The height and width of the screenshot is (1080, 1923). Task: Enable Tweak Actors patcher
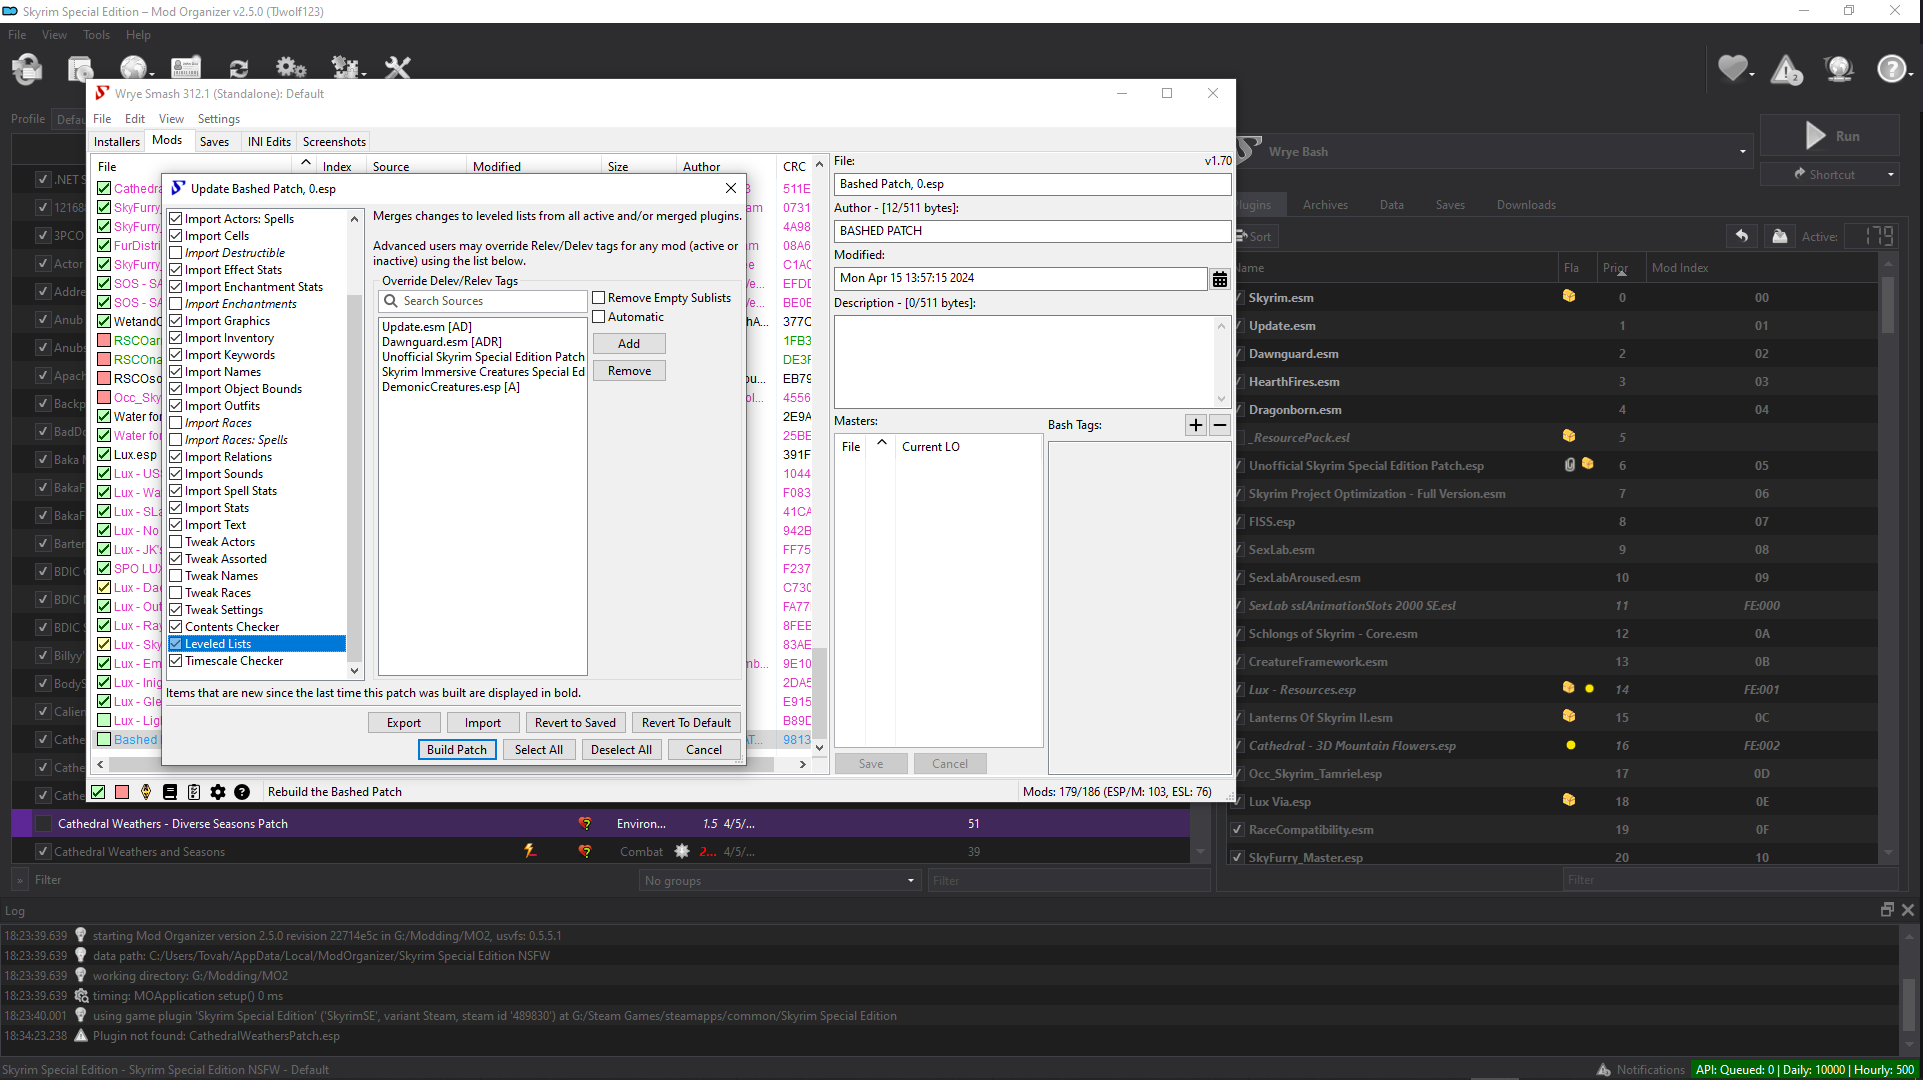click(176, 542)
